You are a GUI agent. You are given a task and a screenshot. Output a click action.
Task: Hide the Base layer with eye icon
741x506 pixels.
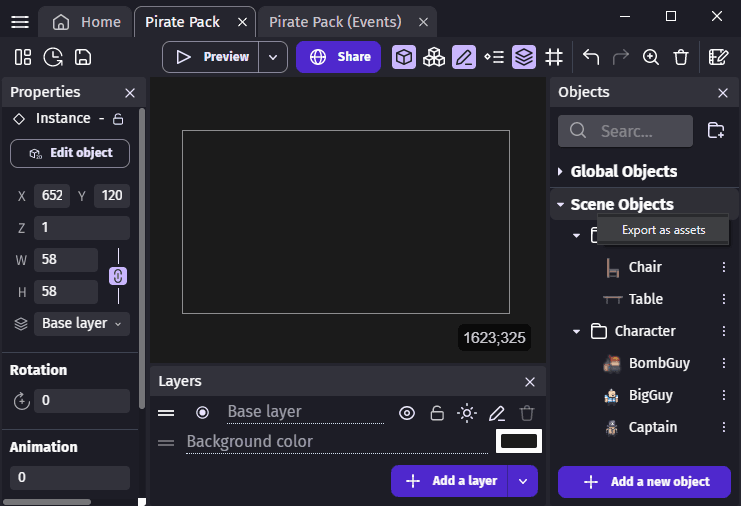click(x=407, y=413)
